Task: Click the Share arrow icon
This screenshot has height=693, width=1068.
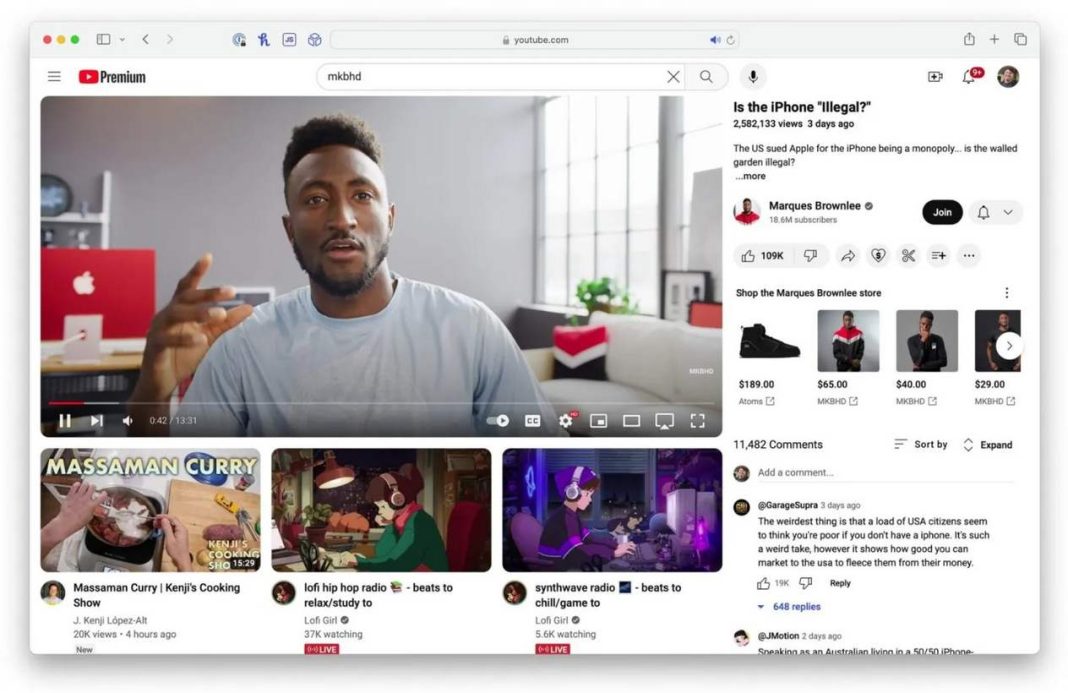Action: (847, 256)
